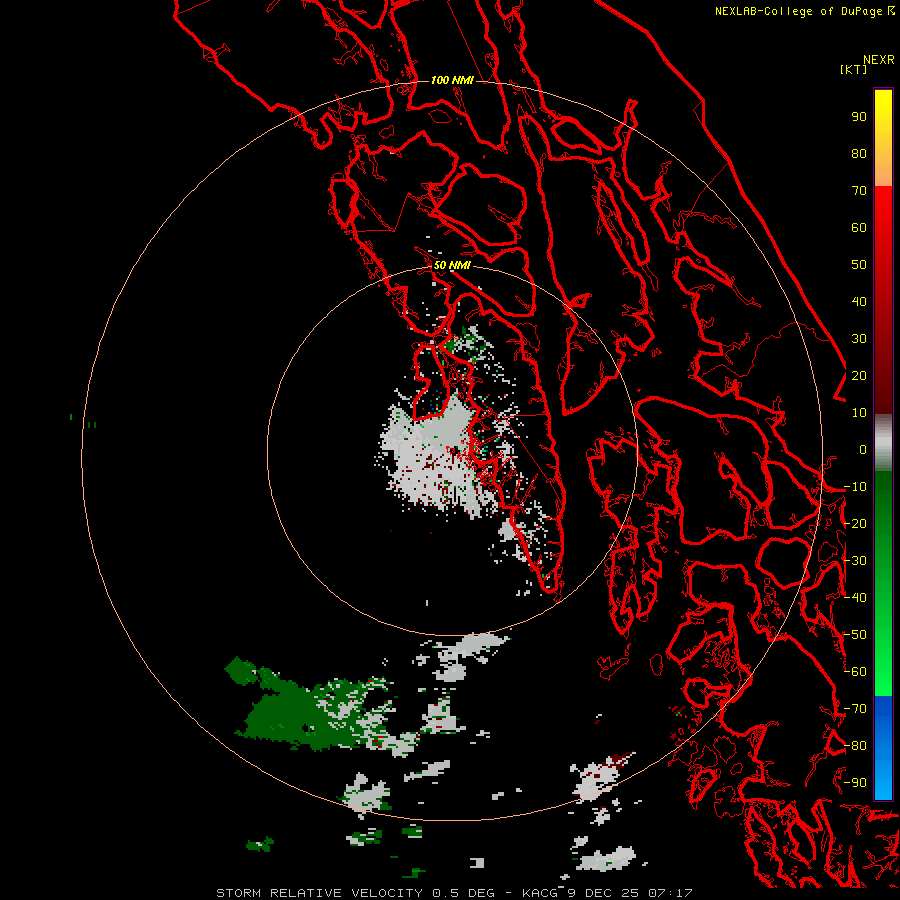900x900 pixels.
Task: Select the 50 NMI range ring label
Action: click(452, 265)
